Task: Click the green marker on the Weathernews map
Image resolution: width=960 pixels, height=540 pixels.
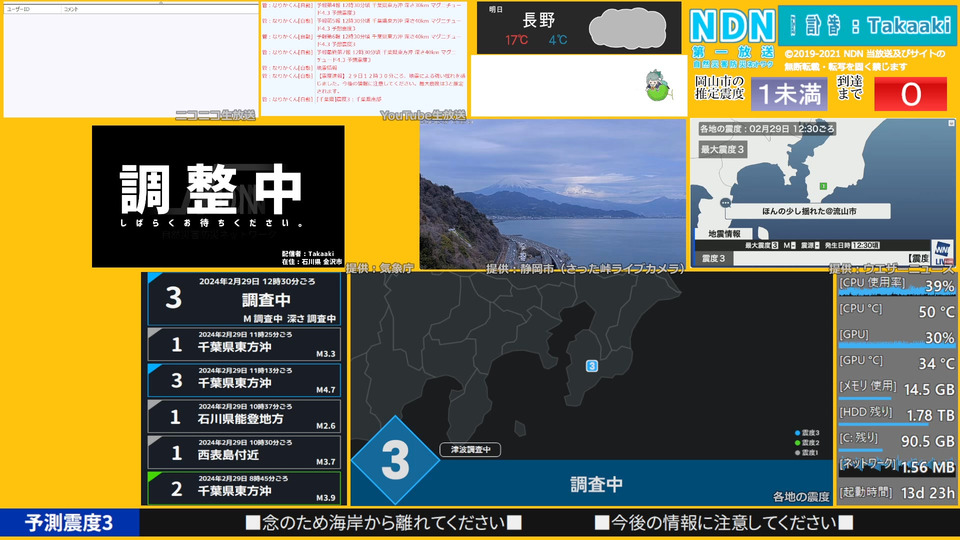Action: [x=823, y=186]
